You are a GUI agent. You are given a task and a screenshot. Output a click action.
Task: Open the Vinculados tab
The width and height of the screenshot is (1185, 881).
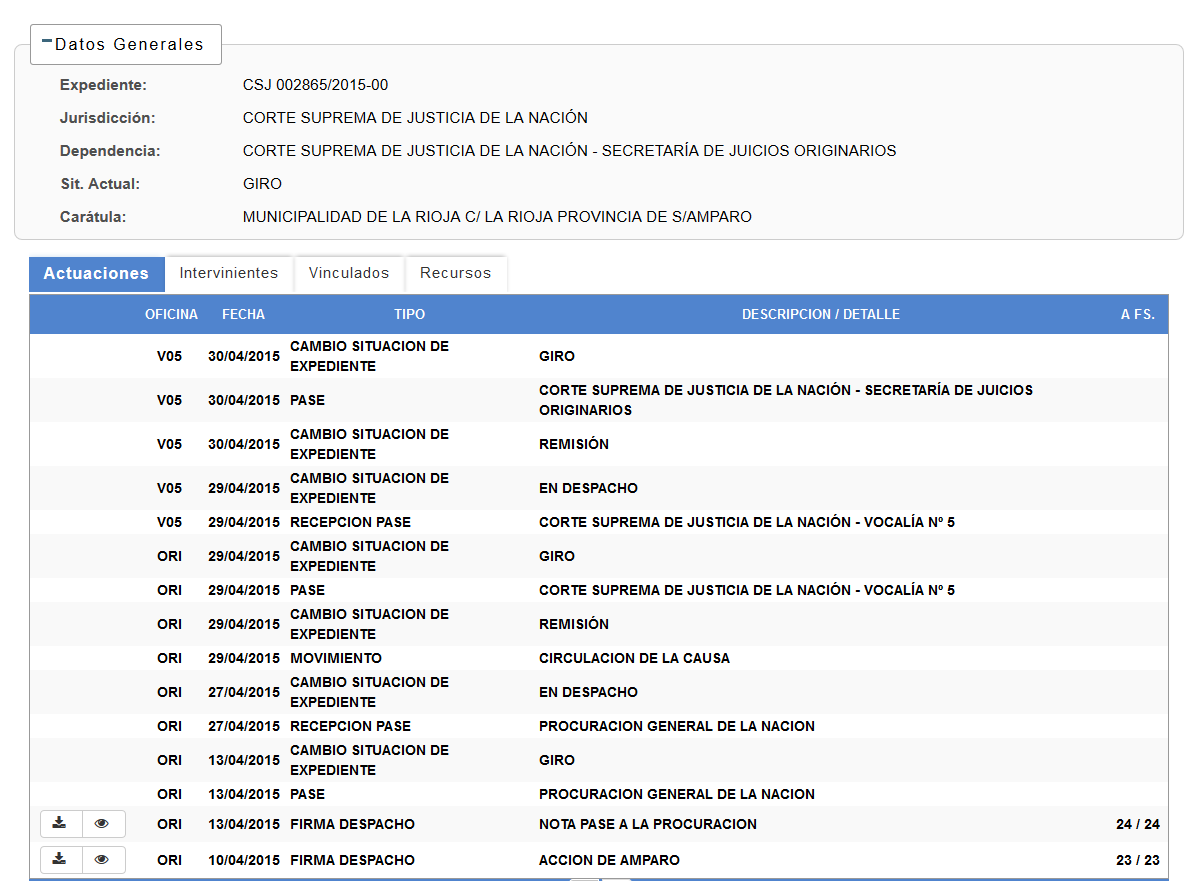[348, 273]
